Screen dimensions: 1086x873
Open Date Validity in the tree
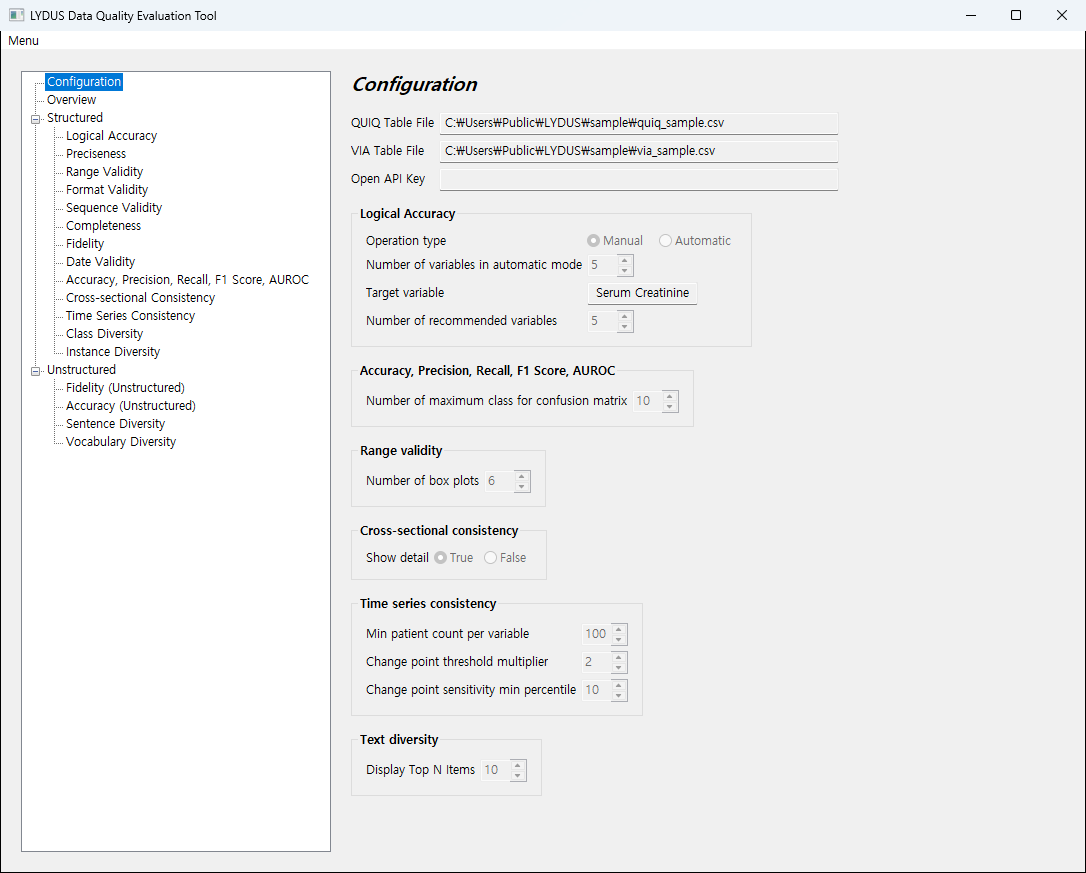[100, 262]
